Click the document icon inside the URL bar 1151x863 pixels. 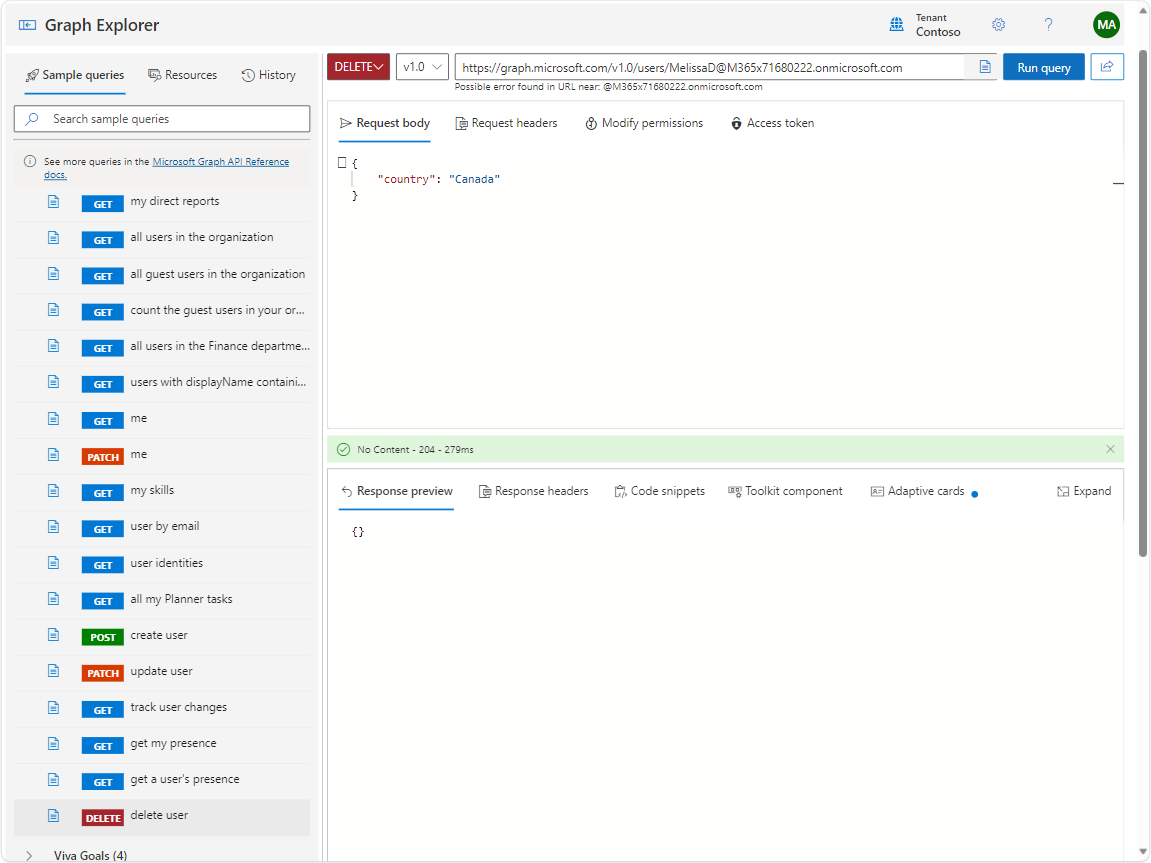click(985, 68)
